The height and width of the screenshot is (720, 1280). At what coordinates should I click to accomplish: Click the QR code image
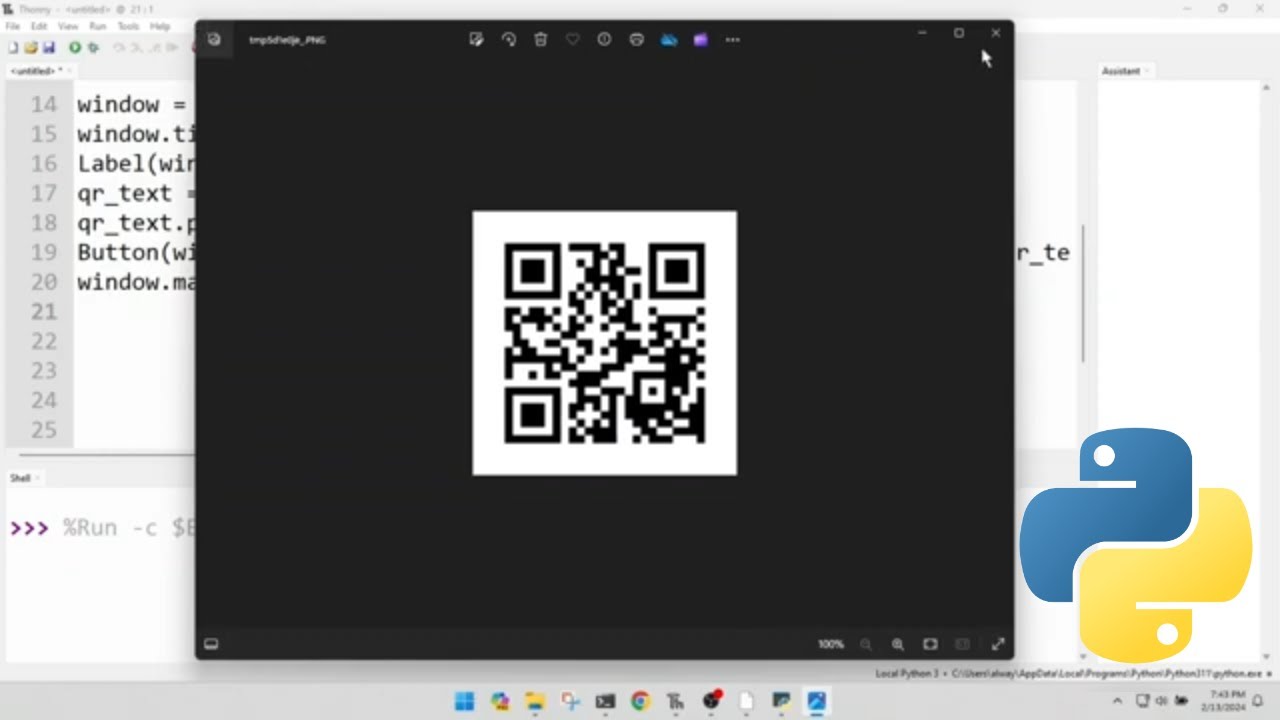coord(605,343)
